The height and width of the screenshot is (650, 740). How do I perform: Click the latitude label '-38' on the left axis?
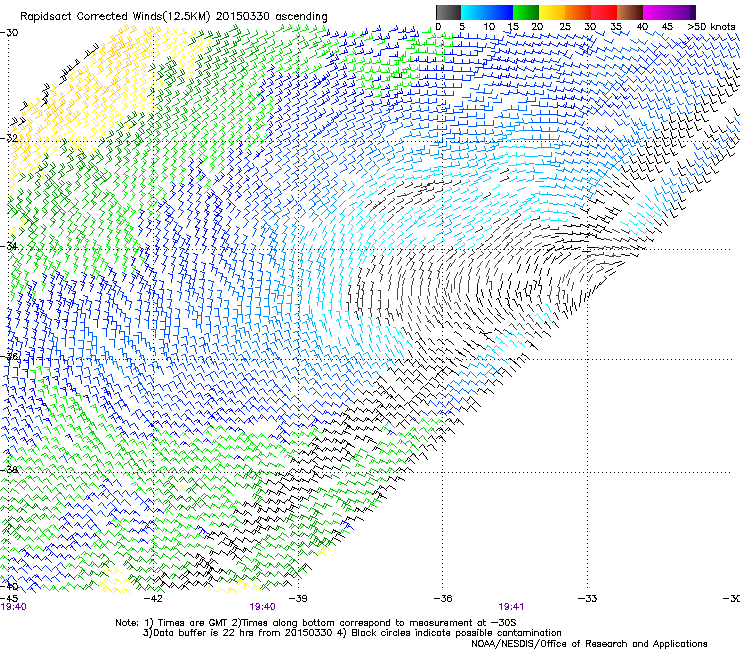[x=10, y=470]
